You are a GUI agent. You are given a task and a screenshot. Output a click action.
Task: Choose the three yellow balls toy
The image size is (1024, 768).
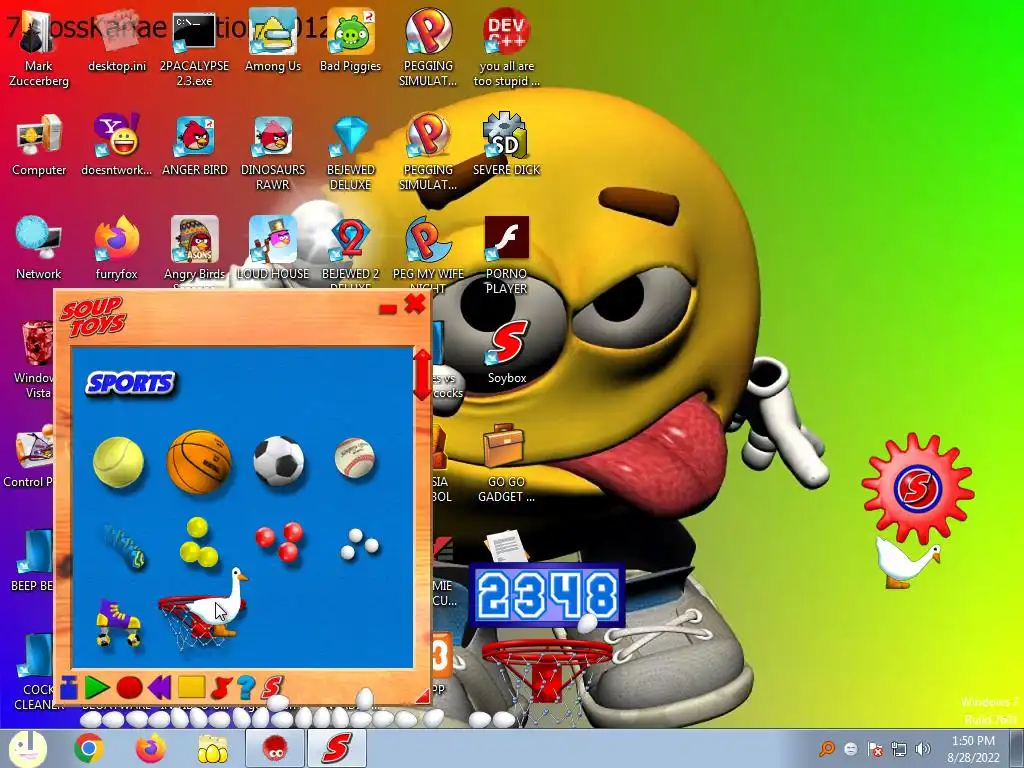pos(199,542)
